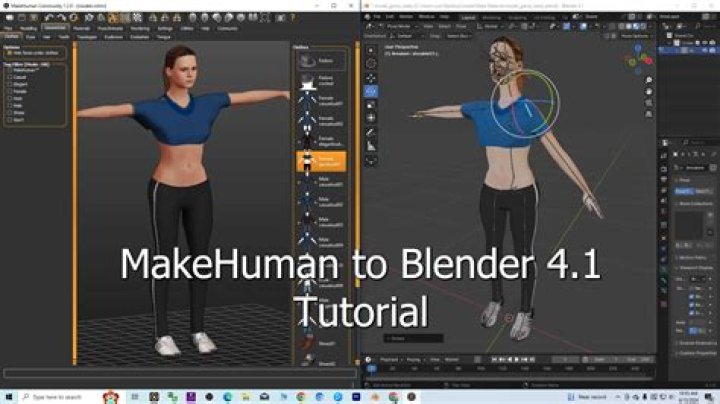Open Chrome from the taskbar
The image size is (720, 404).
tap(301, 397)
